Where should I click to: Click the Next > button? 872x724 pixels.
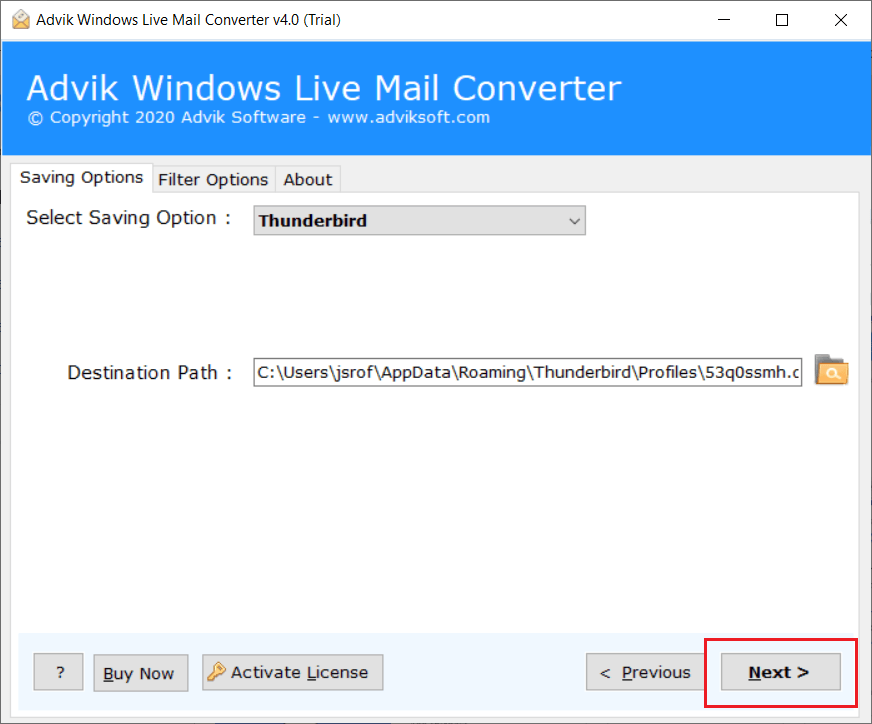tap(780, 672)
